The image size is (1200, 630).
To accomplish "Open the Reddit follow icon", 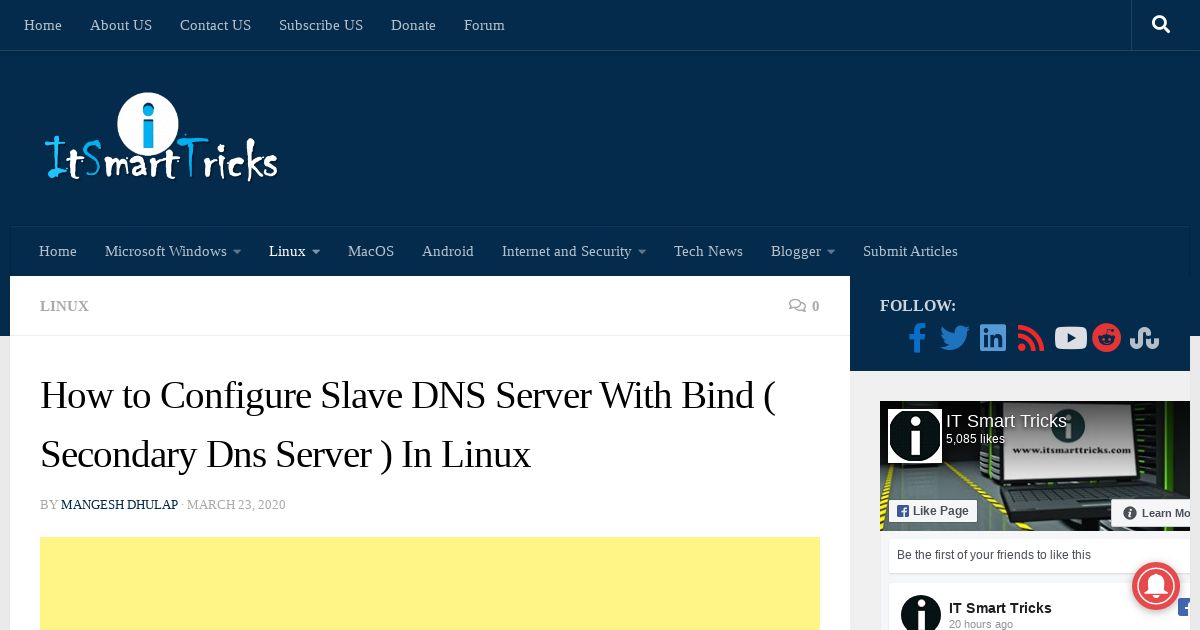I will (1107, 338).
